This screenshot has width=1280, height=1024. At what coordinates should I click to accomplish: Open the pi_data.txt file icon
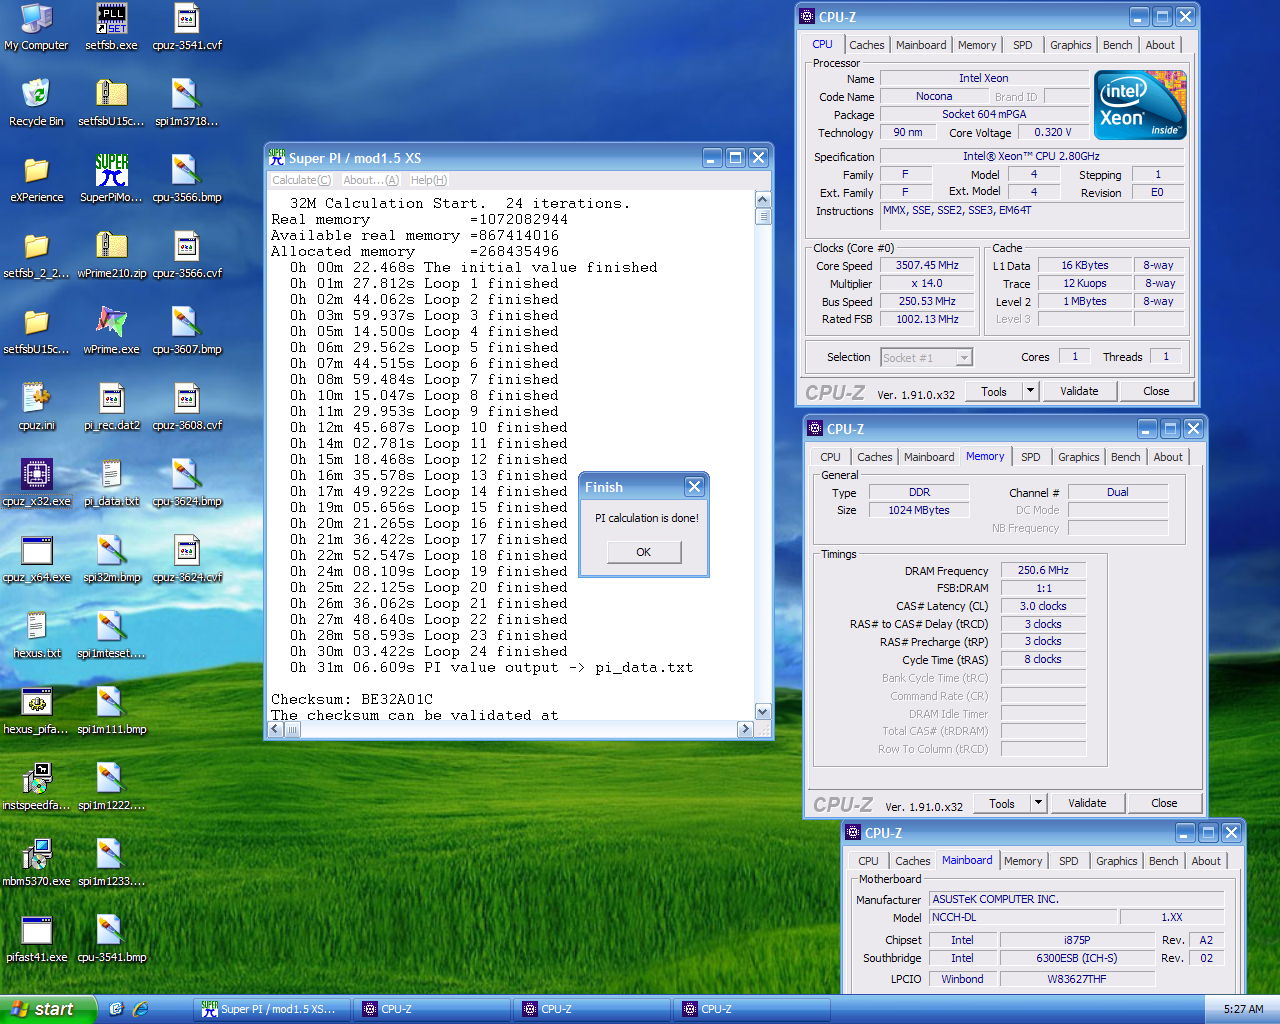click(x=111, y=483)
